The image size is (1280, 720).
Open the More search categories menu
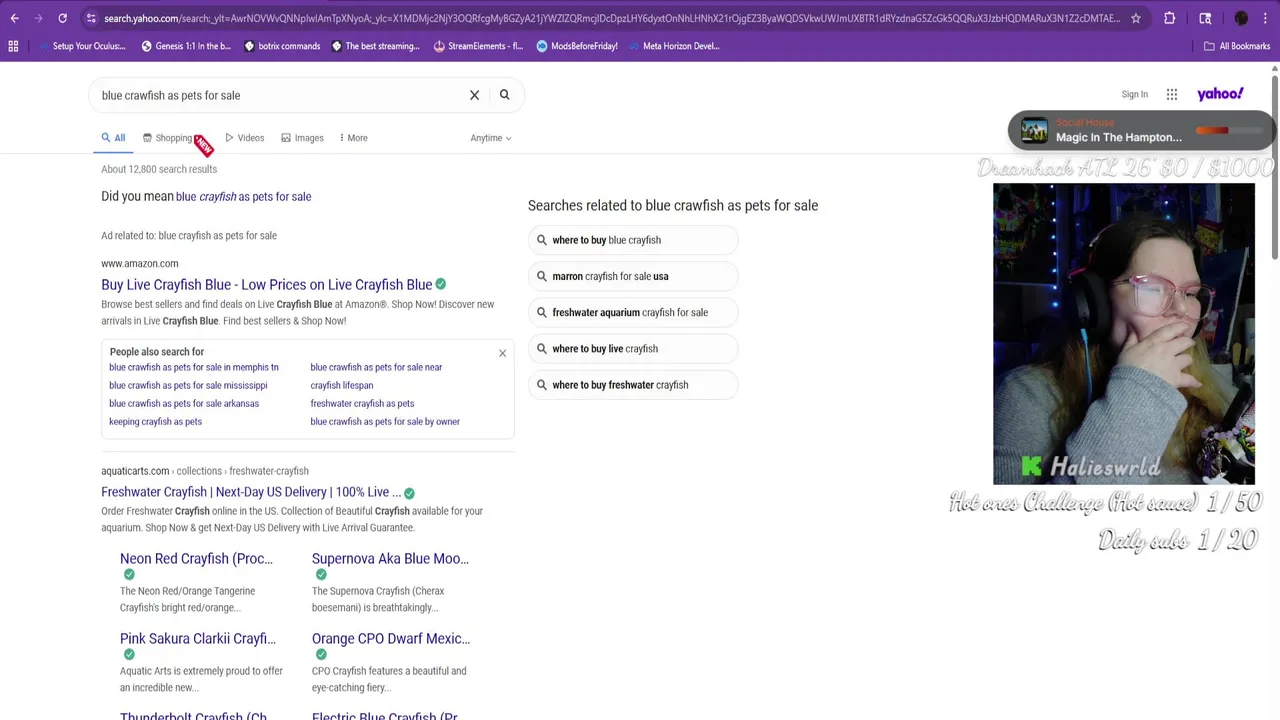pos(353,138)
